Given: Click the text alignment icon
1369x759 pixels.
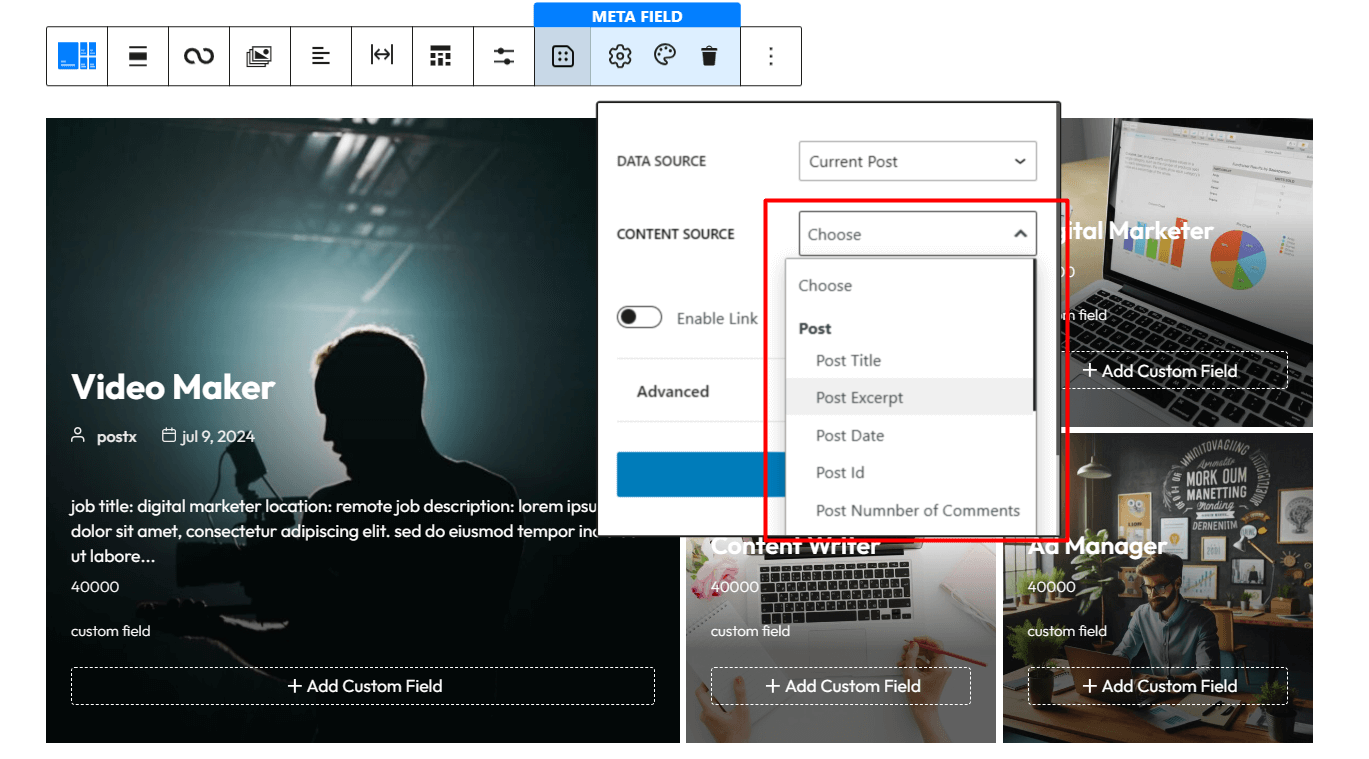Looking at the screenshot, I should click(x=321, y=55).
